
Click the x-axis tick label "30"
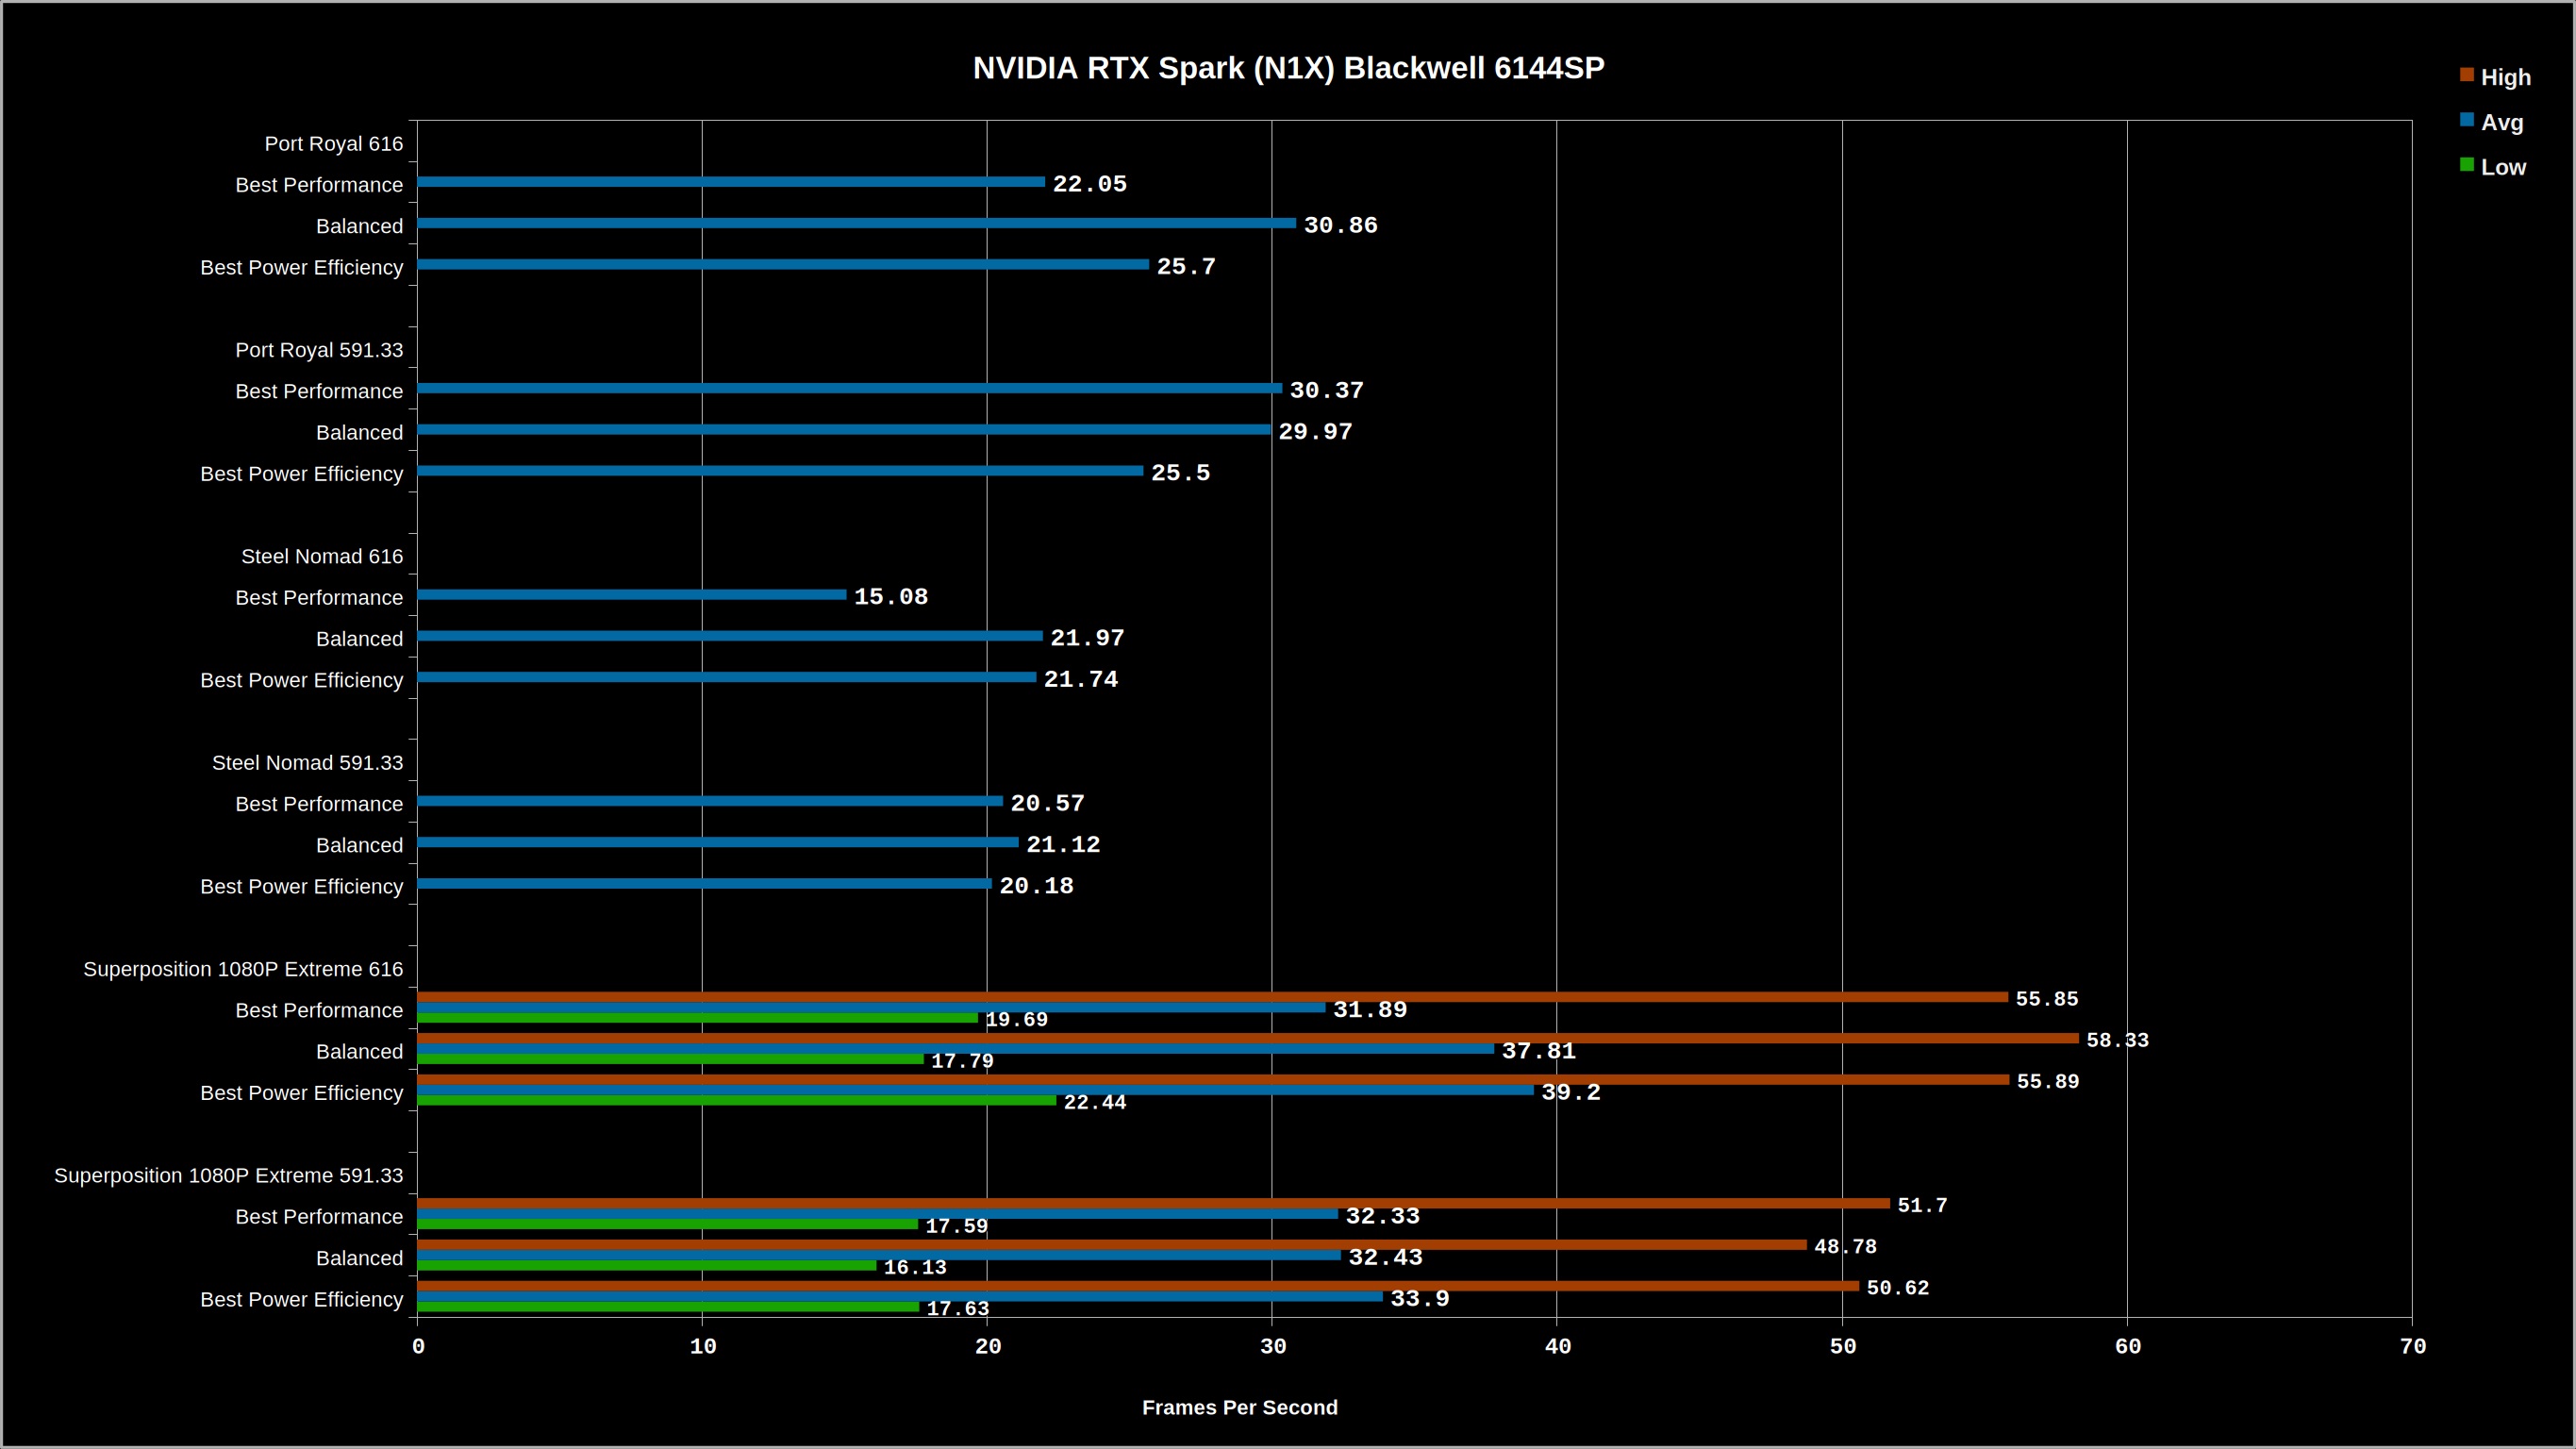pyautogui.click(x=1273, y=1346)
